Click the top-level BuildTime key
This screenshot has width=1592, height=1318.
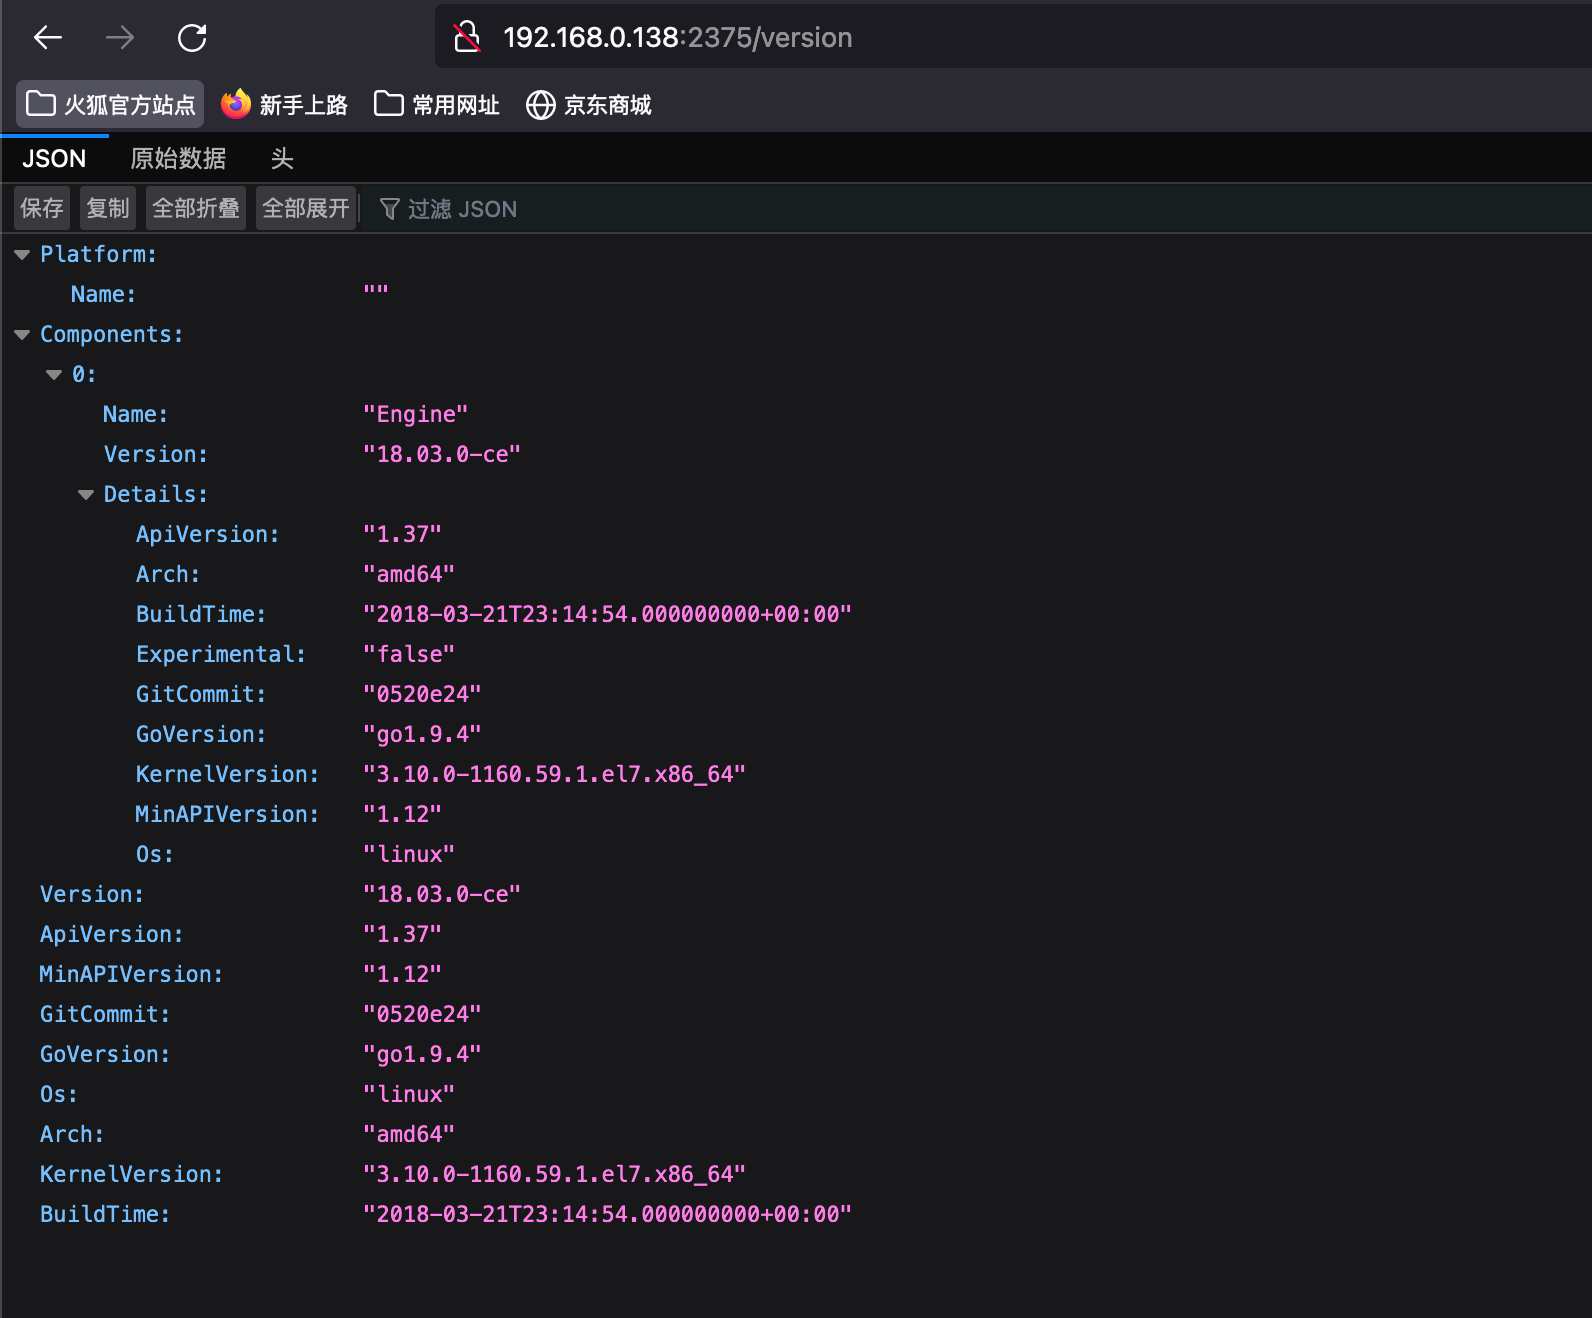105,1214
